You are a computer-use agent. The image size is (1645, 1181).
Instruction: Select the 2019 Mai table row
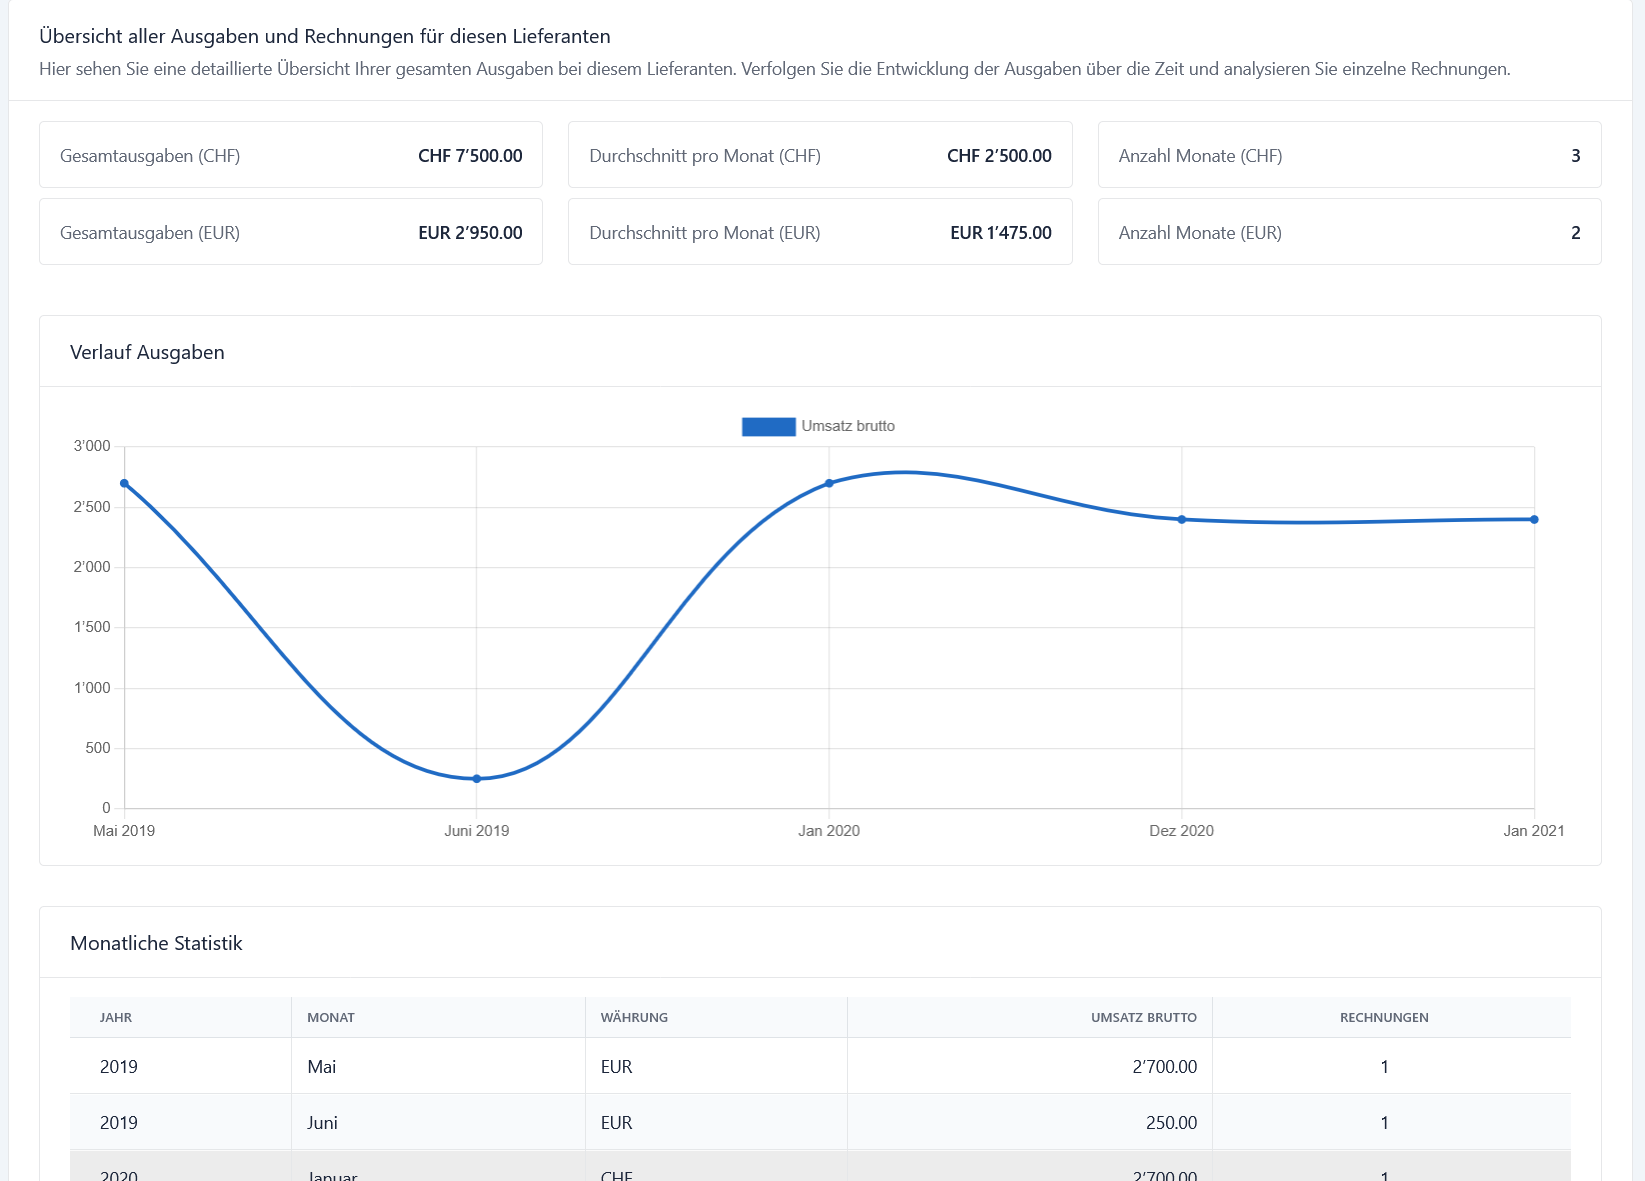[x=820, y=1067]
